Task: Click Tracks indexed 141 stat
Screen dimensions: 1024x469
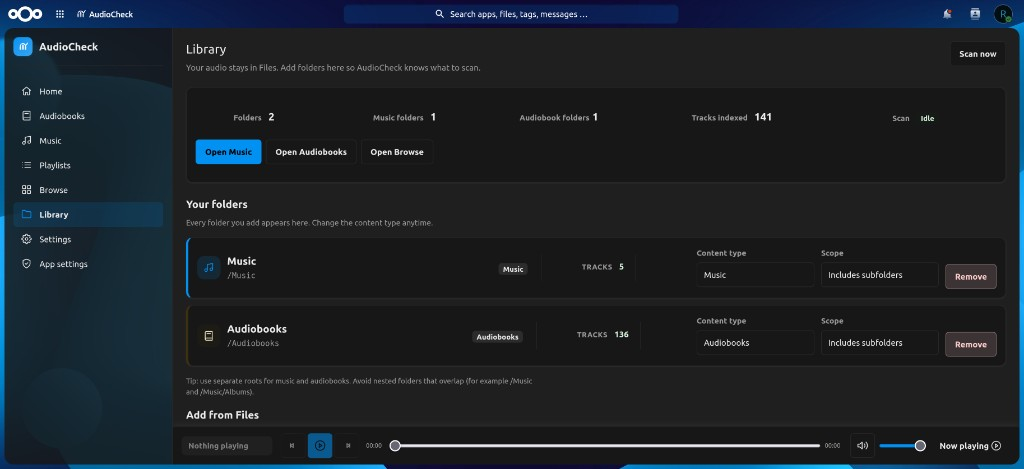Action: (x=731, y=118)
